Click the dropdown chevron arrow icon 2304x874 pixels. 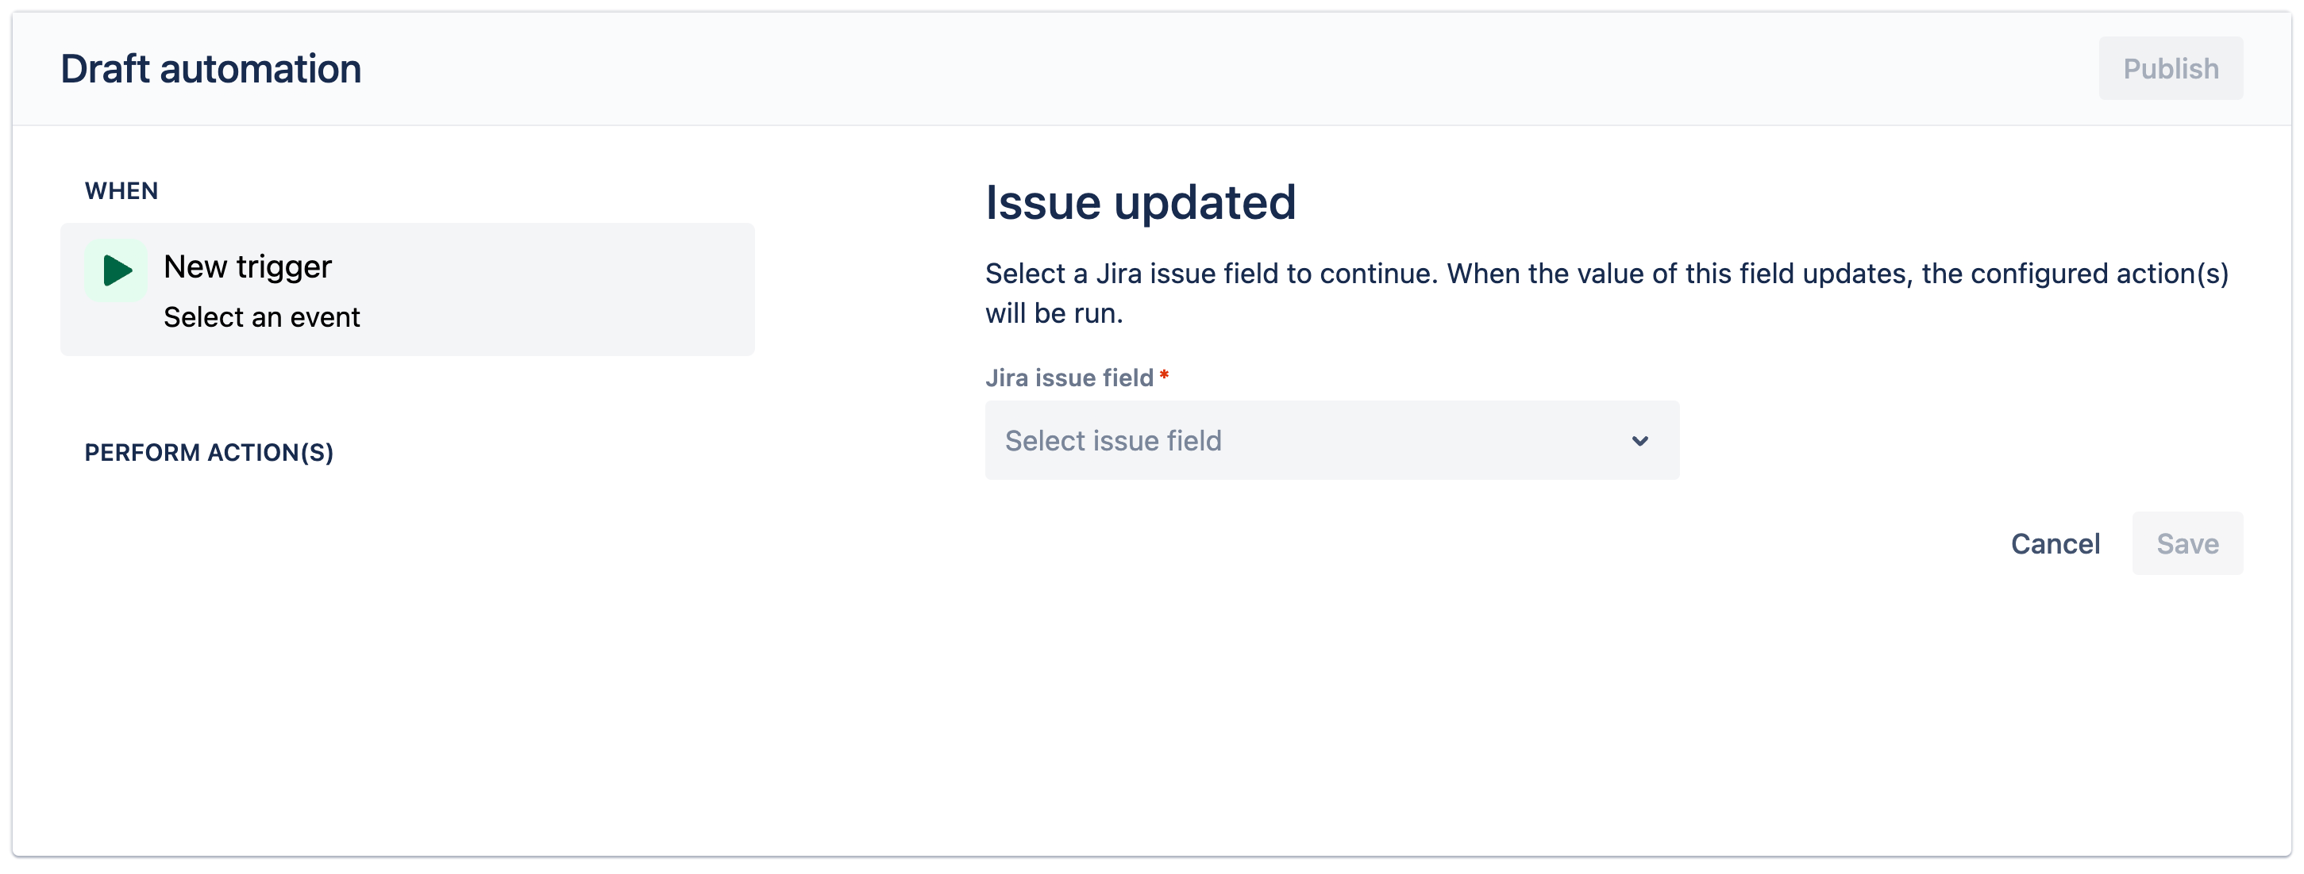pos(1640,441)
